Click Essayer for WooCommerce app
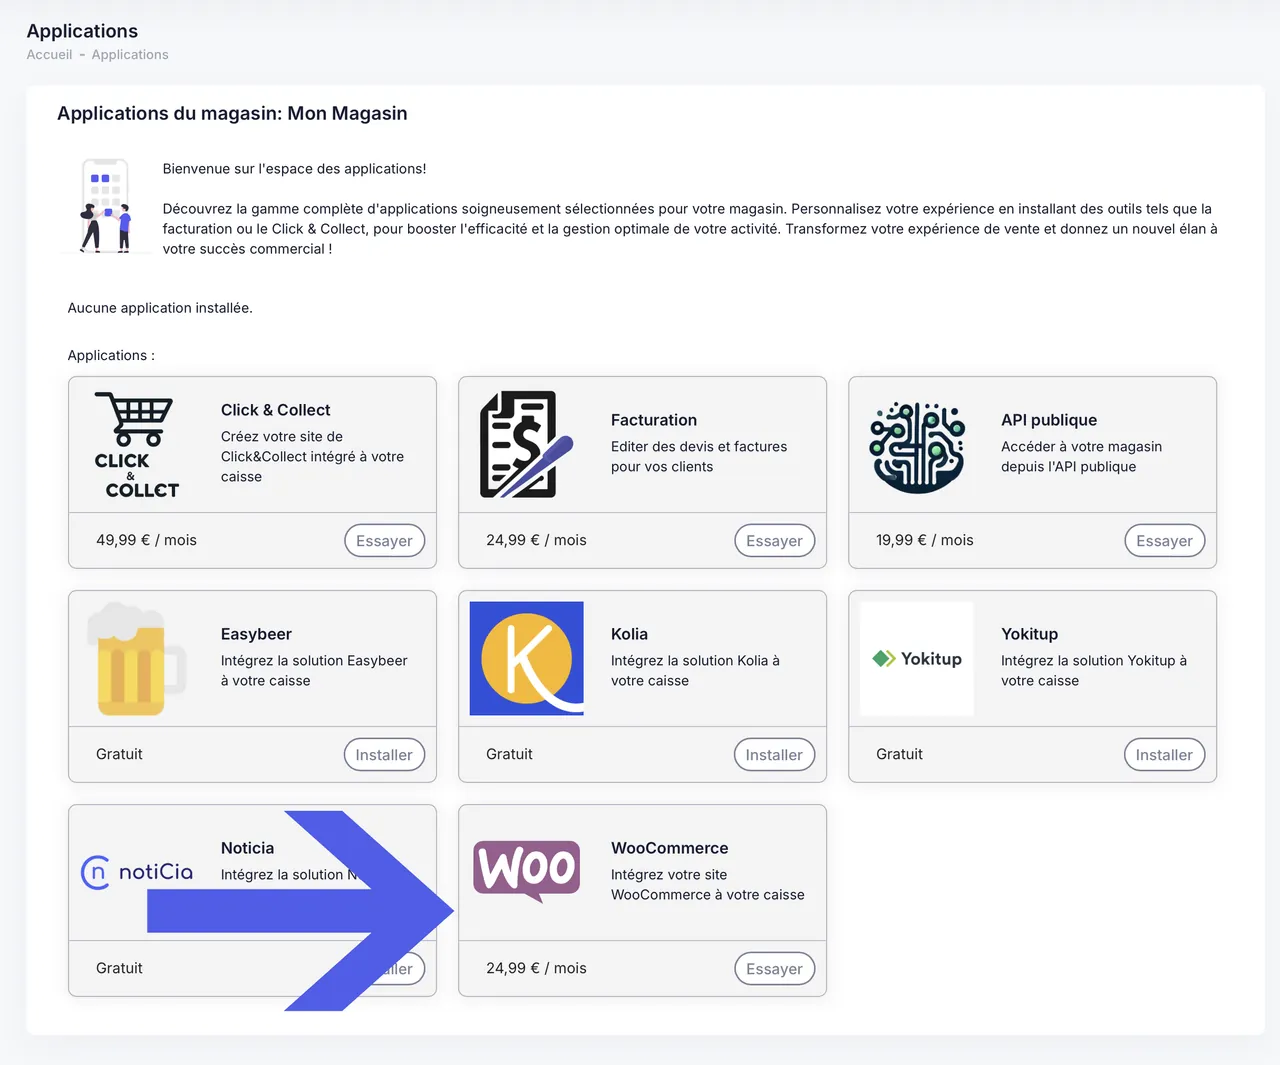1280x1065 pixels. [775, 969]
